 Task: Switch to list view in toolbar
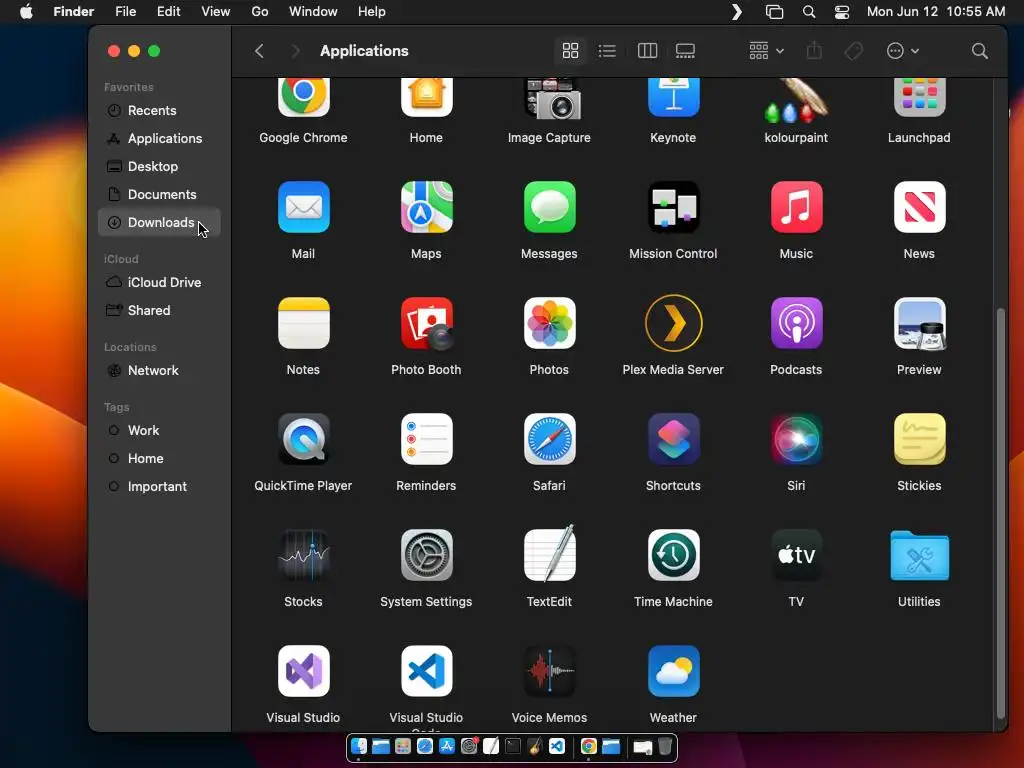[607, 51]
